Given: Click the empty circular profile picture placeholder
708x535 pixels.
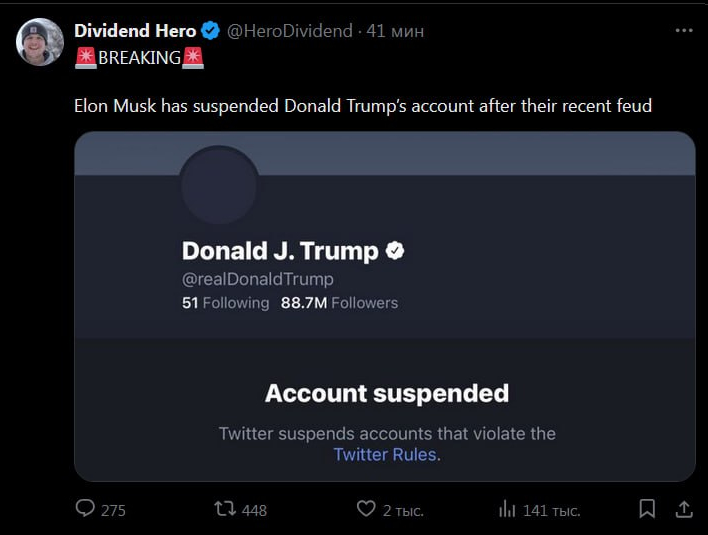Looking at the screenshot, I should tap(219, 186).
